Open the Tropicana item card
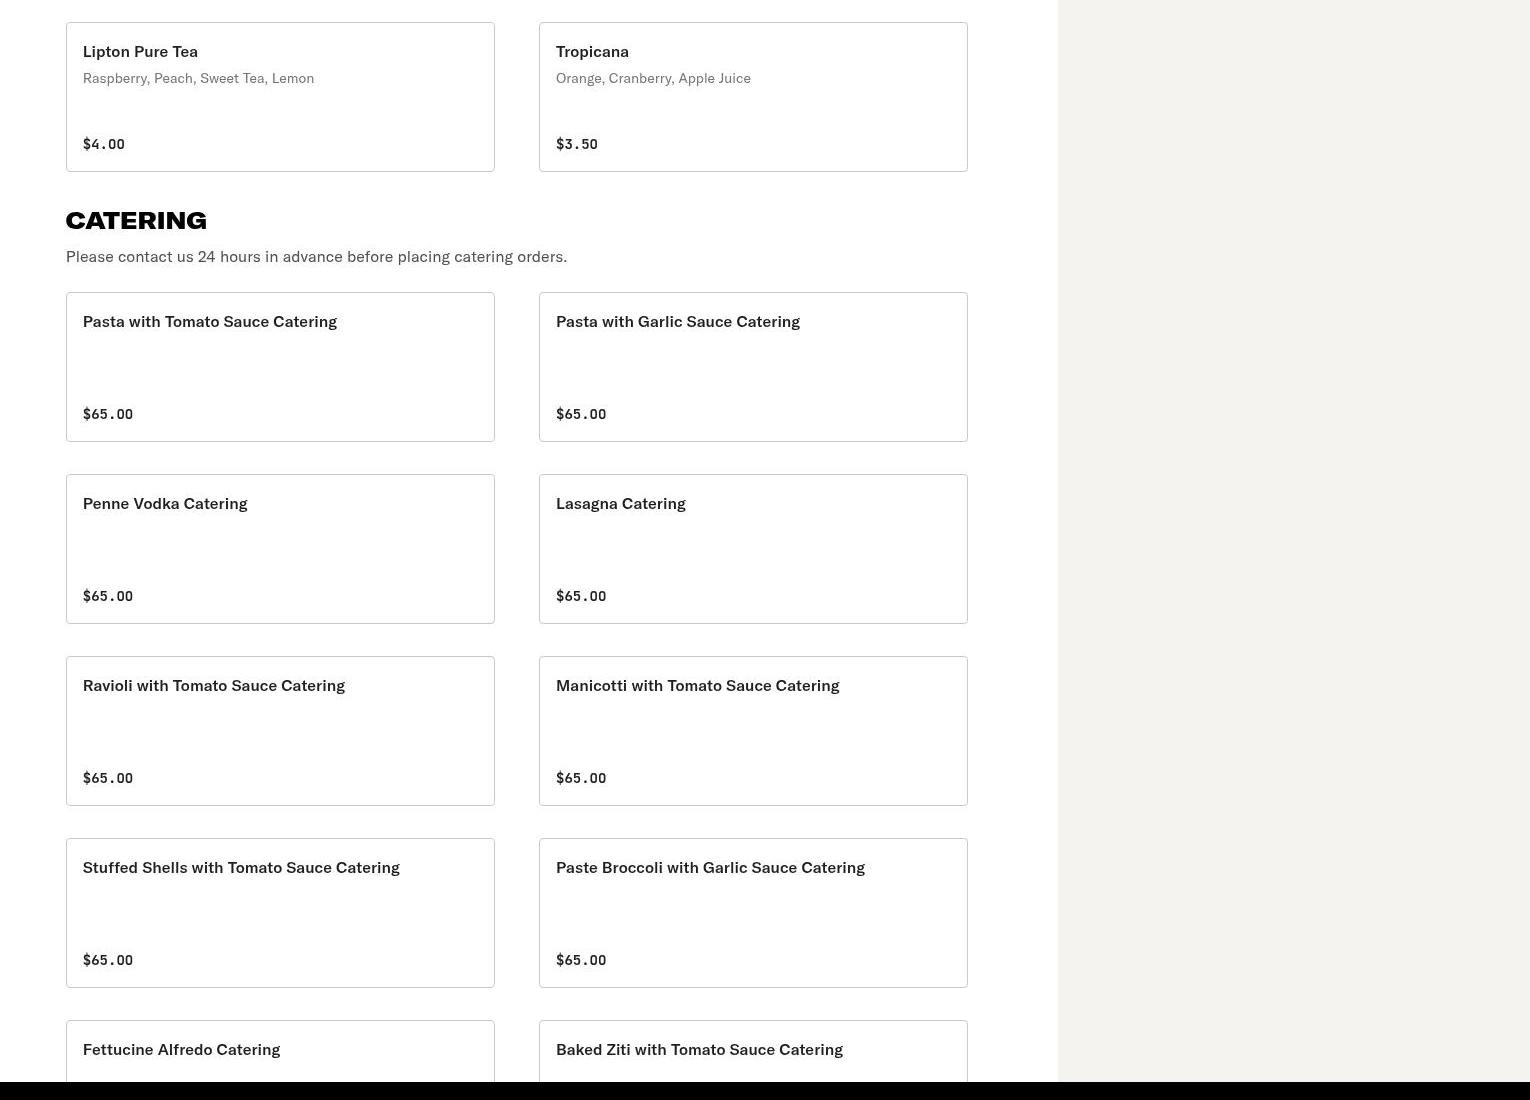Image resolution: width=1530 pixels, height=1100 pixels. coord(753,97)
